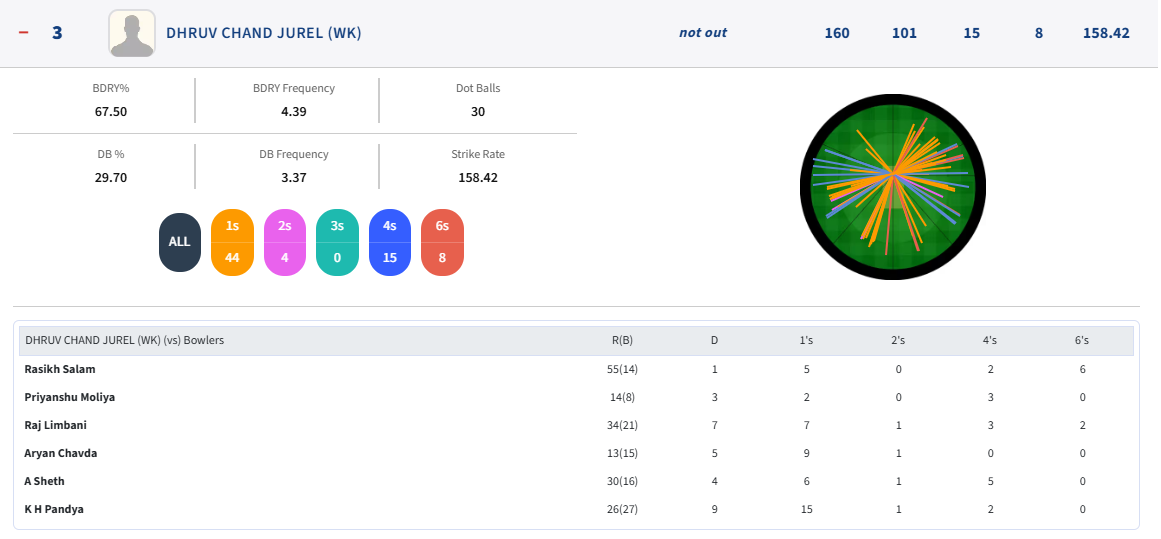Click the not out dismissal status
The height and width of the screenshot is (539, 1161).
point(702,33)
